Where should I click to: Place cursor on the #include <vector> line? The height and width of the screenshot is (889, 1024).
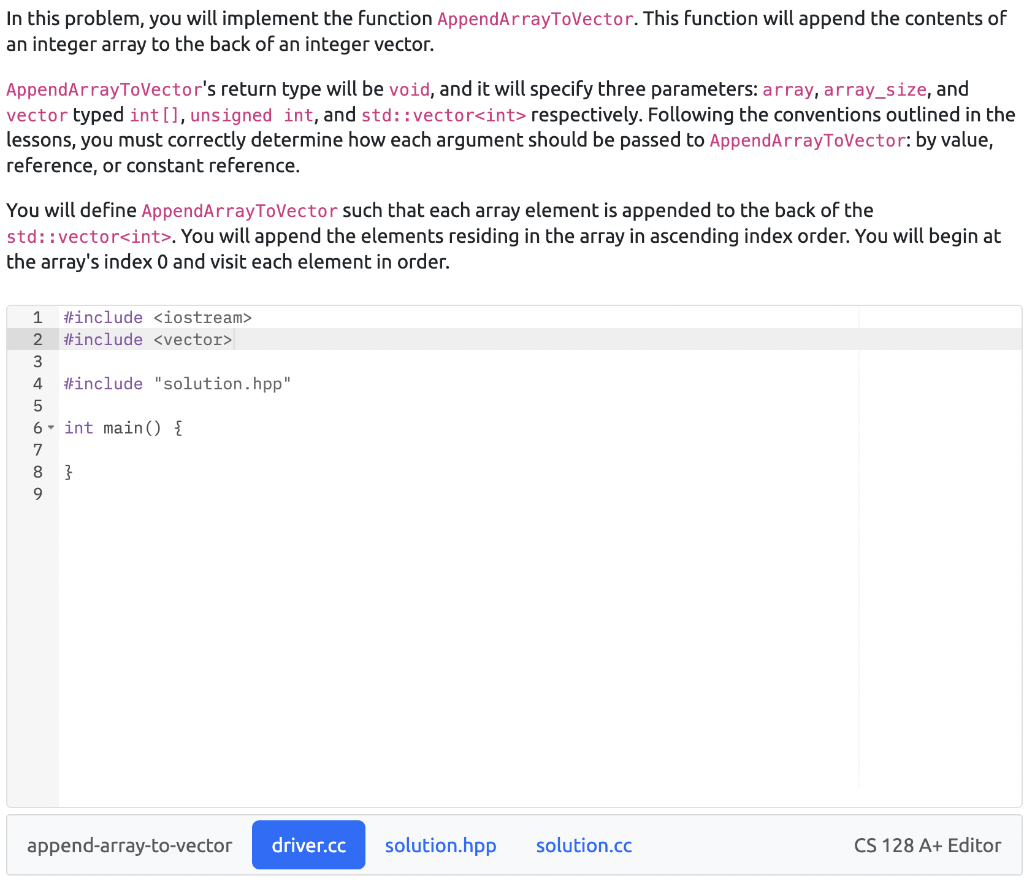click(146, 339)
